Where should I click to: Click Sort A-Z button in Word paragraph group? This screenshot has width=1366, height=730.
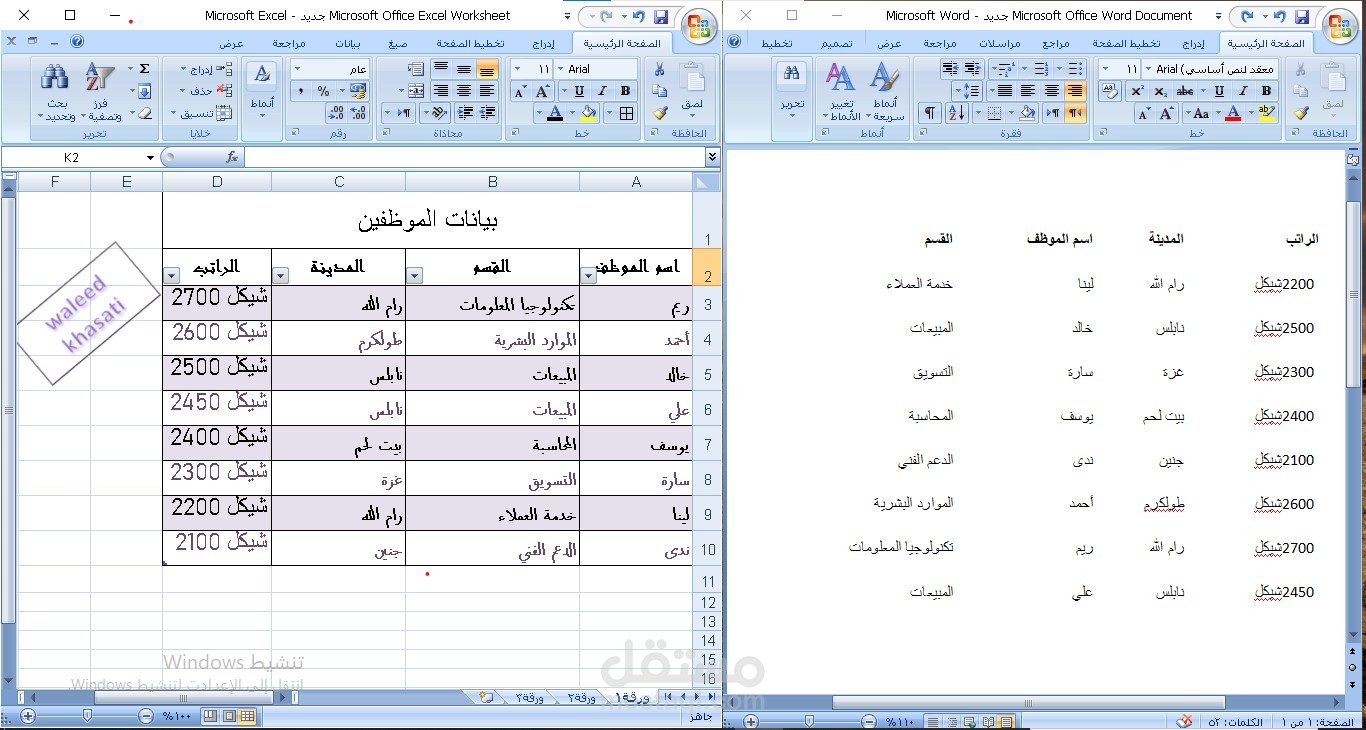(956, 113)
